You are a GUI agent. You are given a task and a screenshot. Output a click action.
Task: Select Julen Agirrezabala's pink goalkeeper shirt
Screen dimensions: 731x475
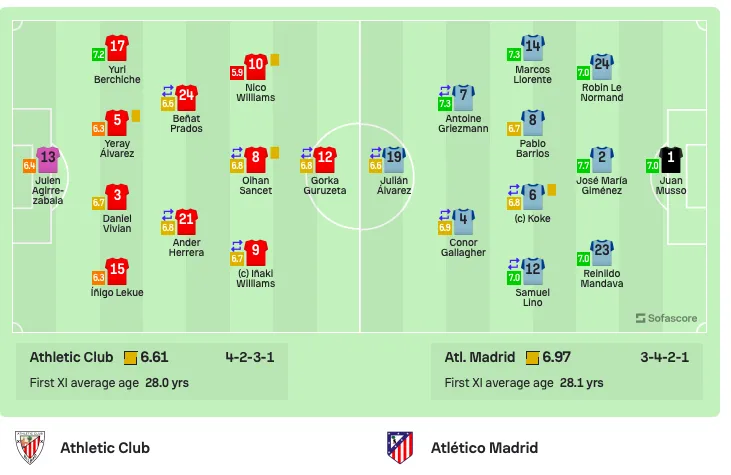coord(48,159)
